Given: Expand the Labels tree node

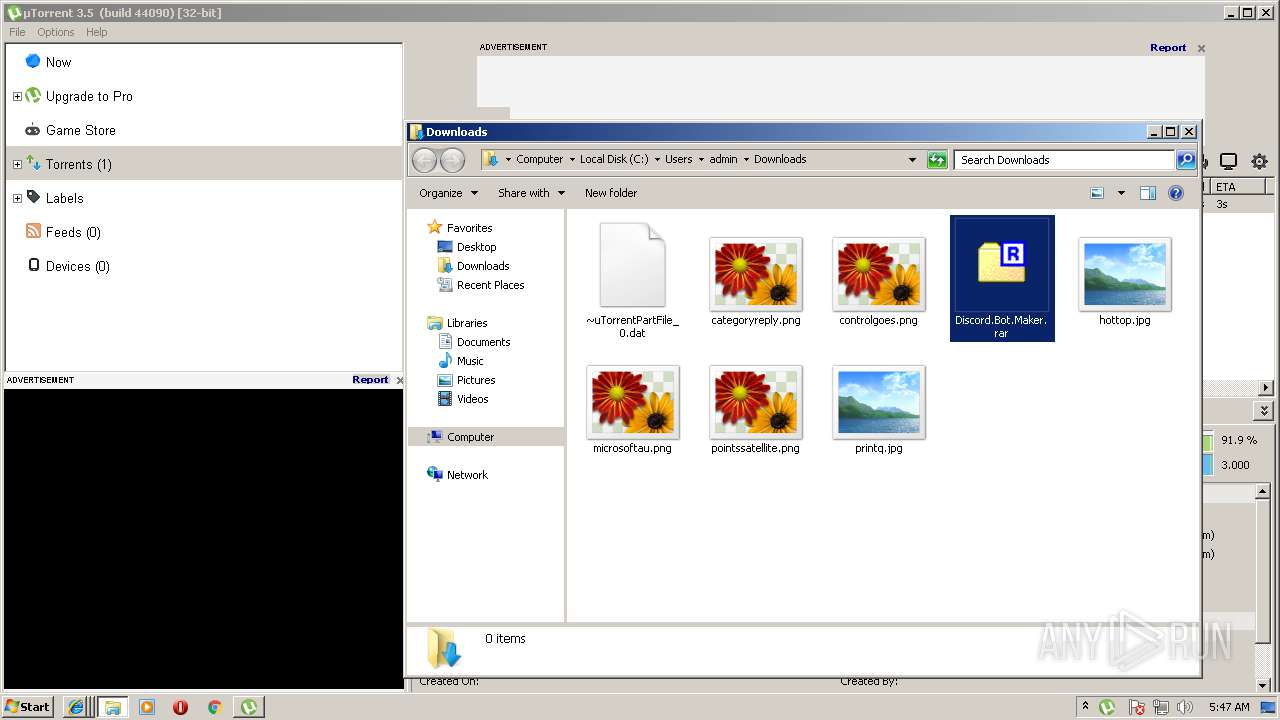Looking at the screenshot, I should (x=17, y=198).
